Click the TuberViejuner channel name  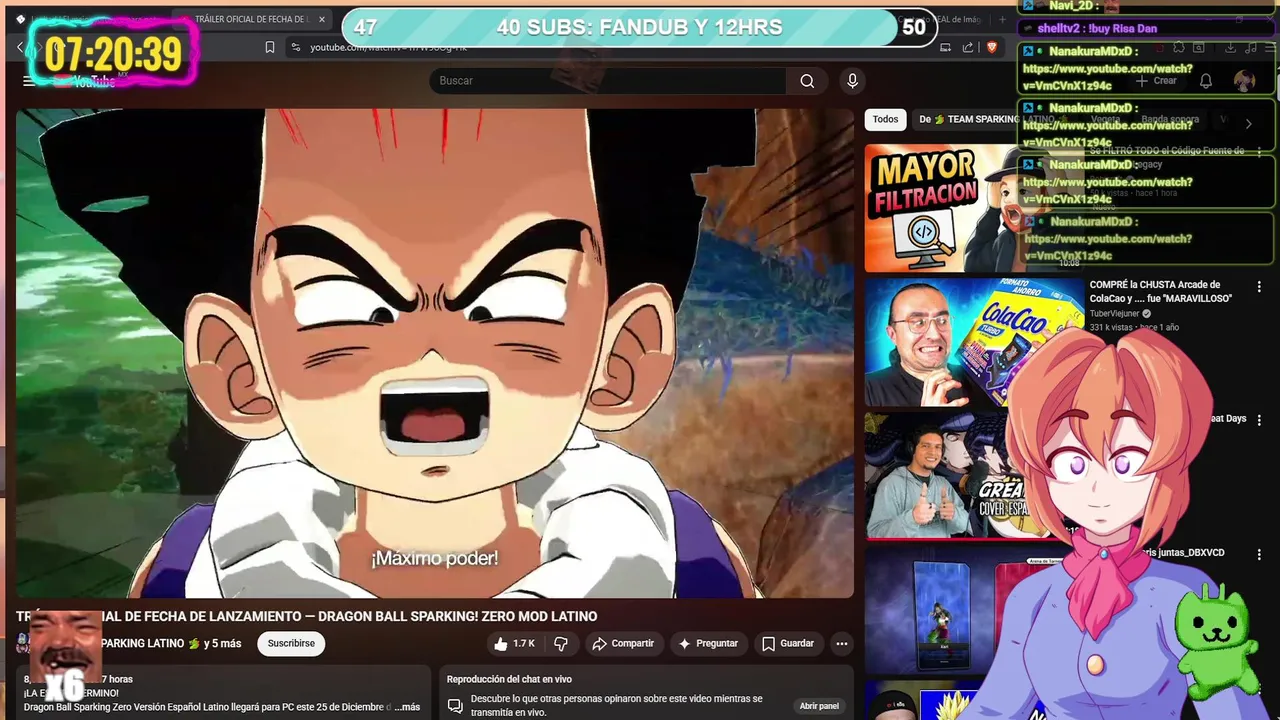[x=1115, y=314]
